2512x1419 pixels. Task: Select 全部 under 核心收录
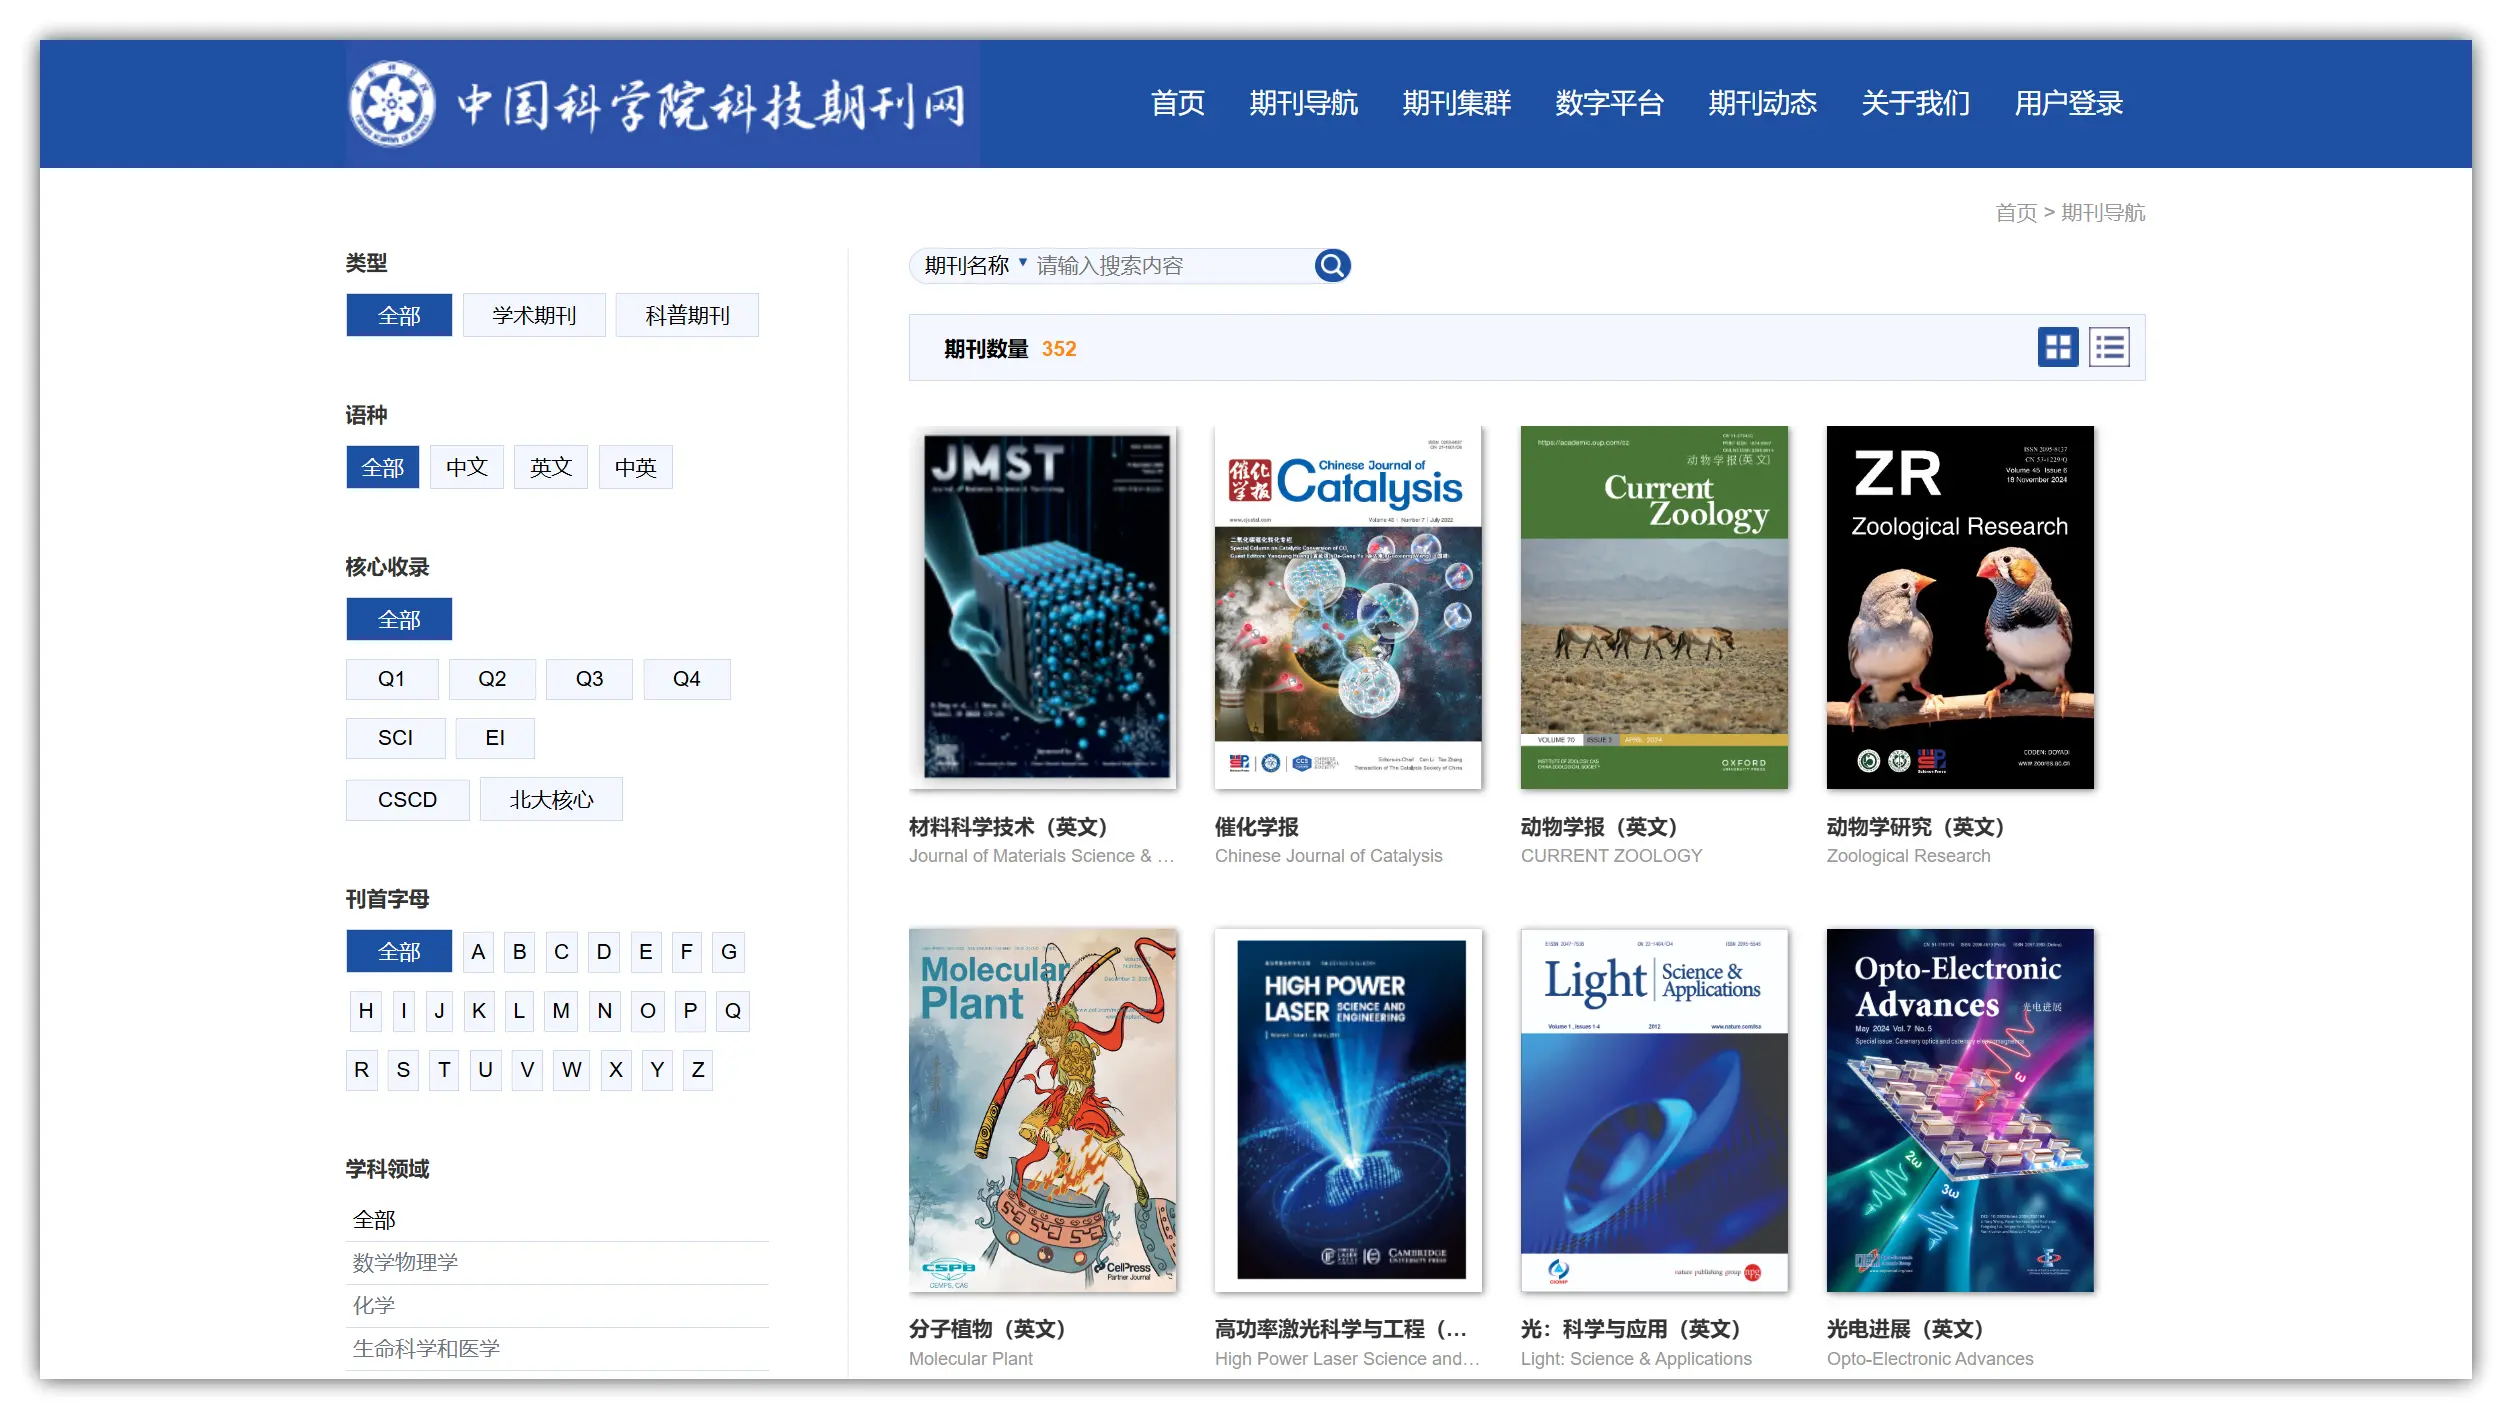tap(399, 619)
